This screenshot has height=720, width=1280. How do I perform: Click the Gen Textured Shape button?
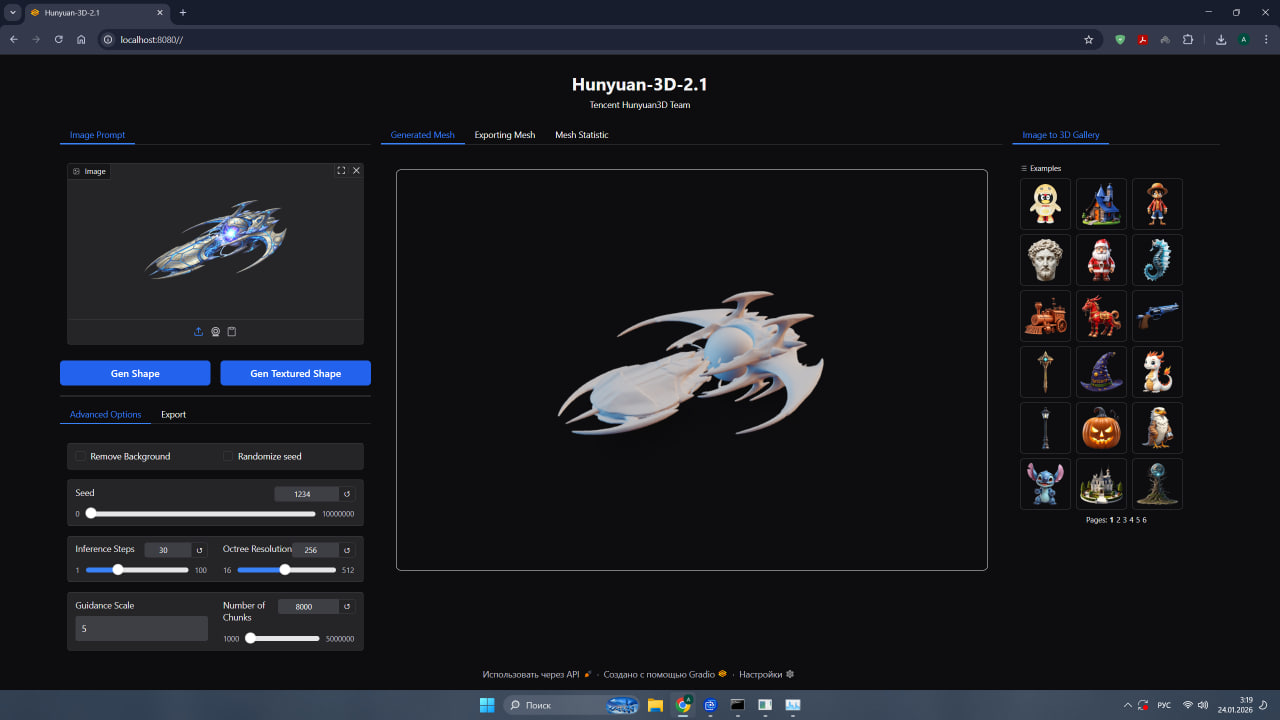click(296, 373)
